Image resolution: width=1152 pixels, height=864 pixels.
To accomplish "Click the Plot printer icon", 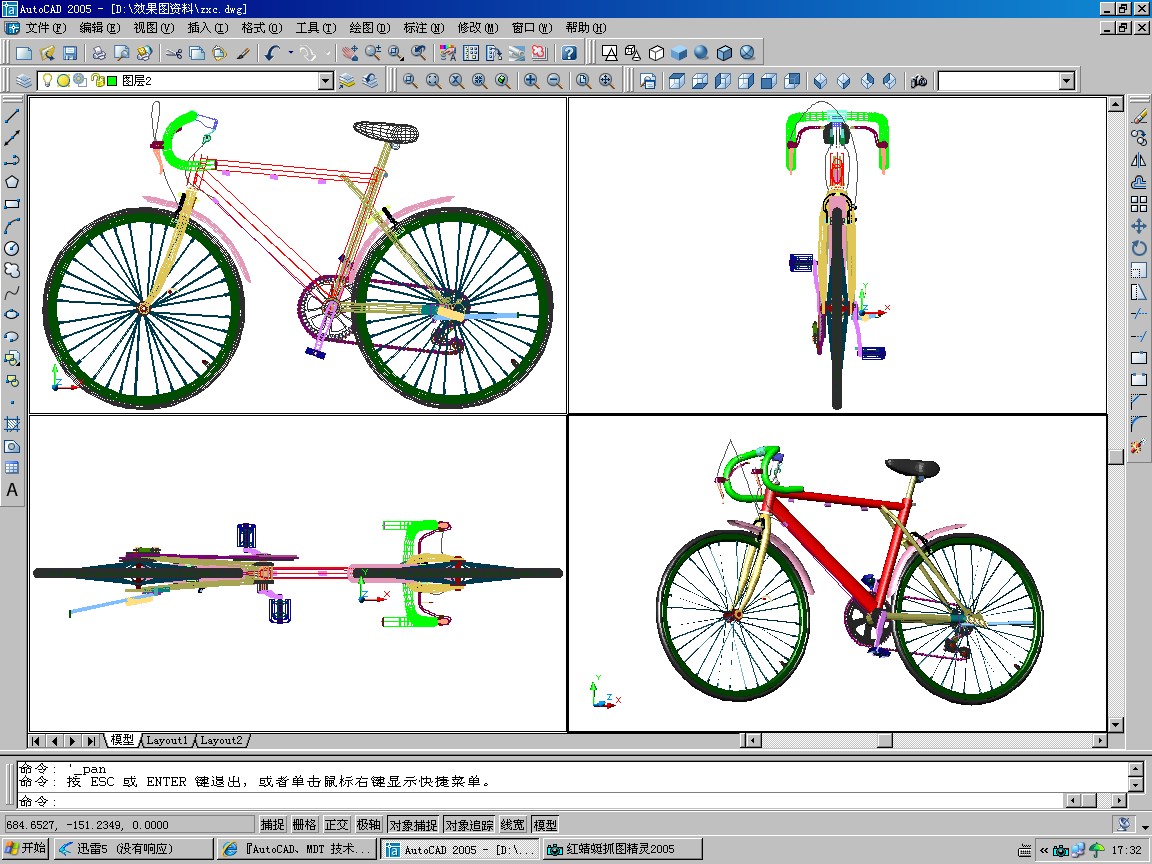I will [x=98, y=53].
